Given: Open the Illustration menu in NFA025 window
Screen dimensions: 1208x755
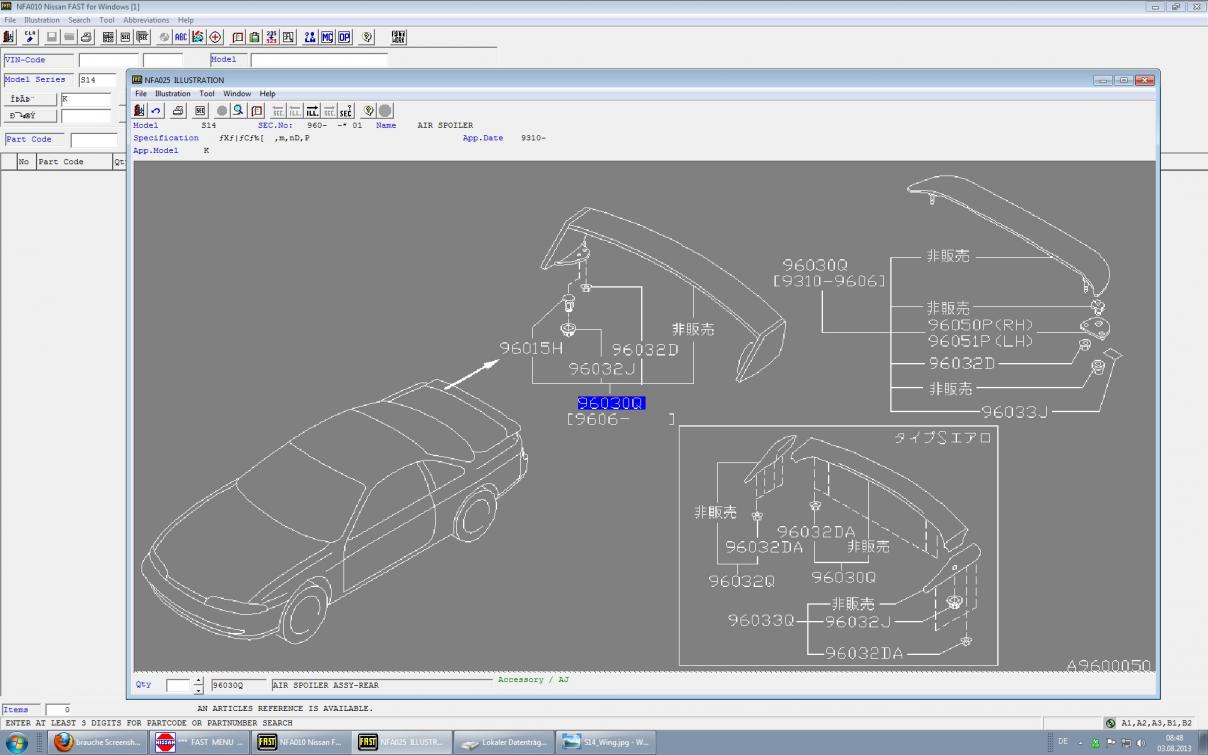Looking at the screenshot, I should point(172,94).
